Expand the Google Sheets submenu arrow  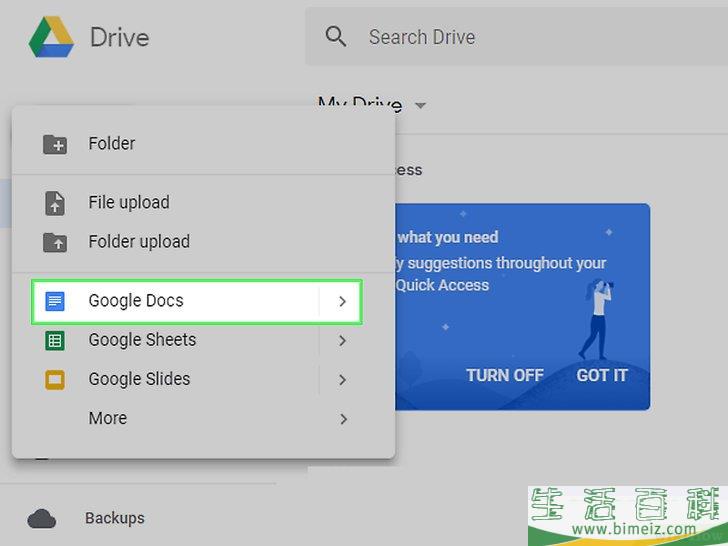tap(343, 341)
